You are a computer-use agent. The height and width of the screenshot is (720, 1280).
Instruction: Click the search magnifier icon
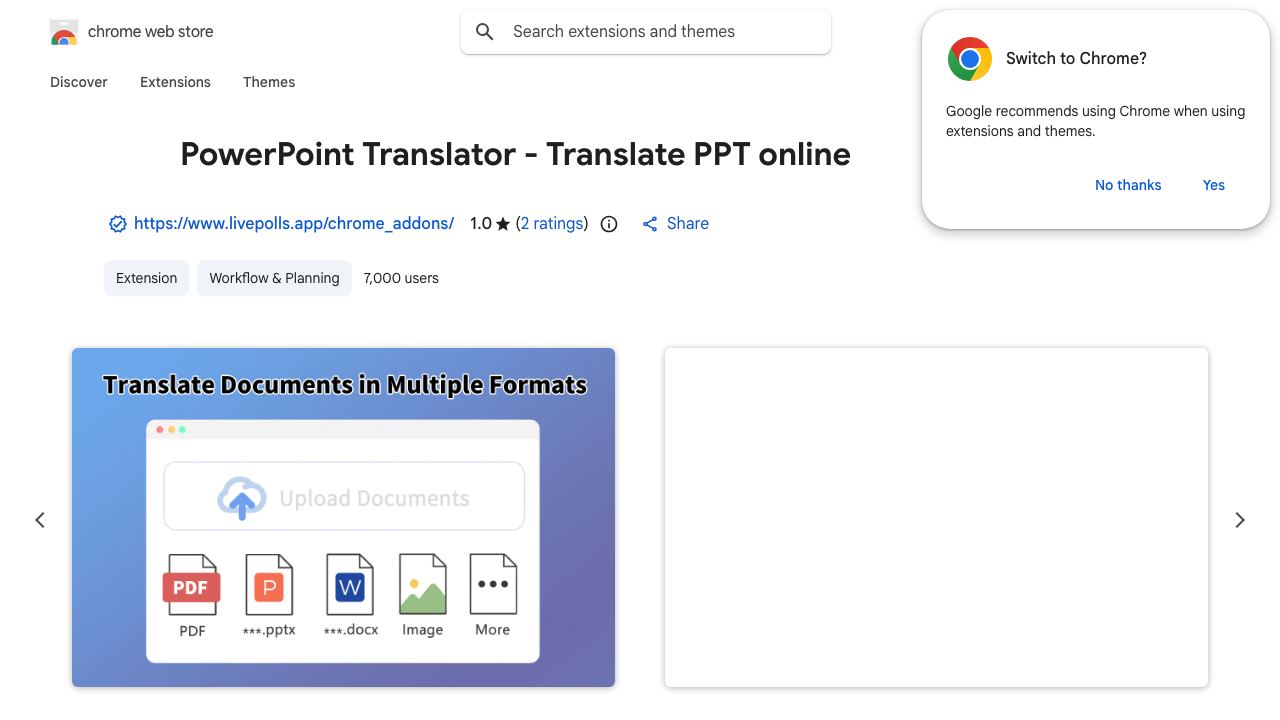pyautogui.click(x=485, y=32)
